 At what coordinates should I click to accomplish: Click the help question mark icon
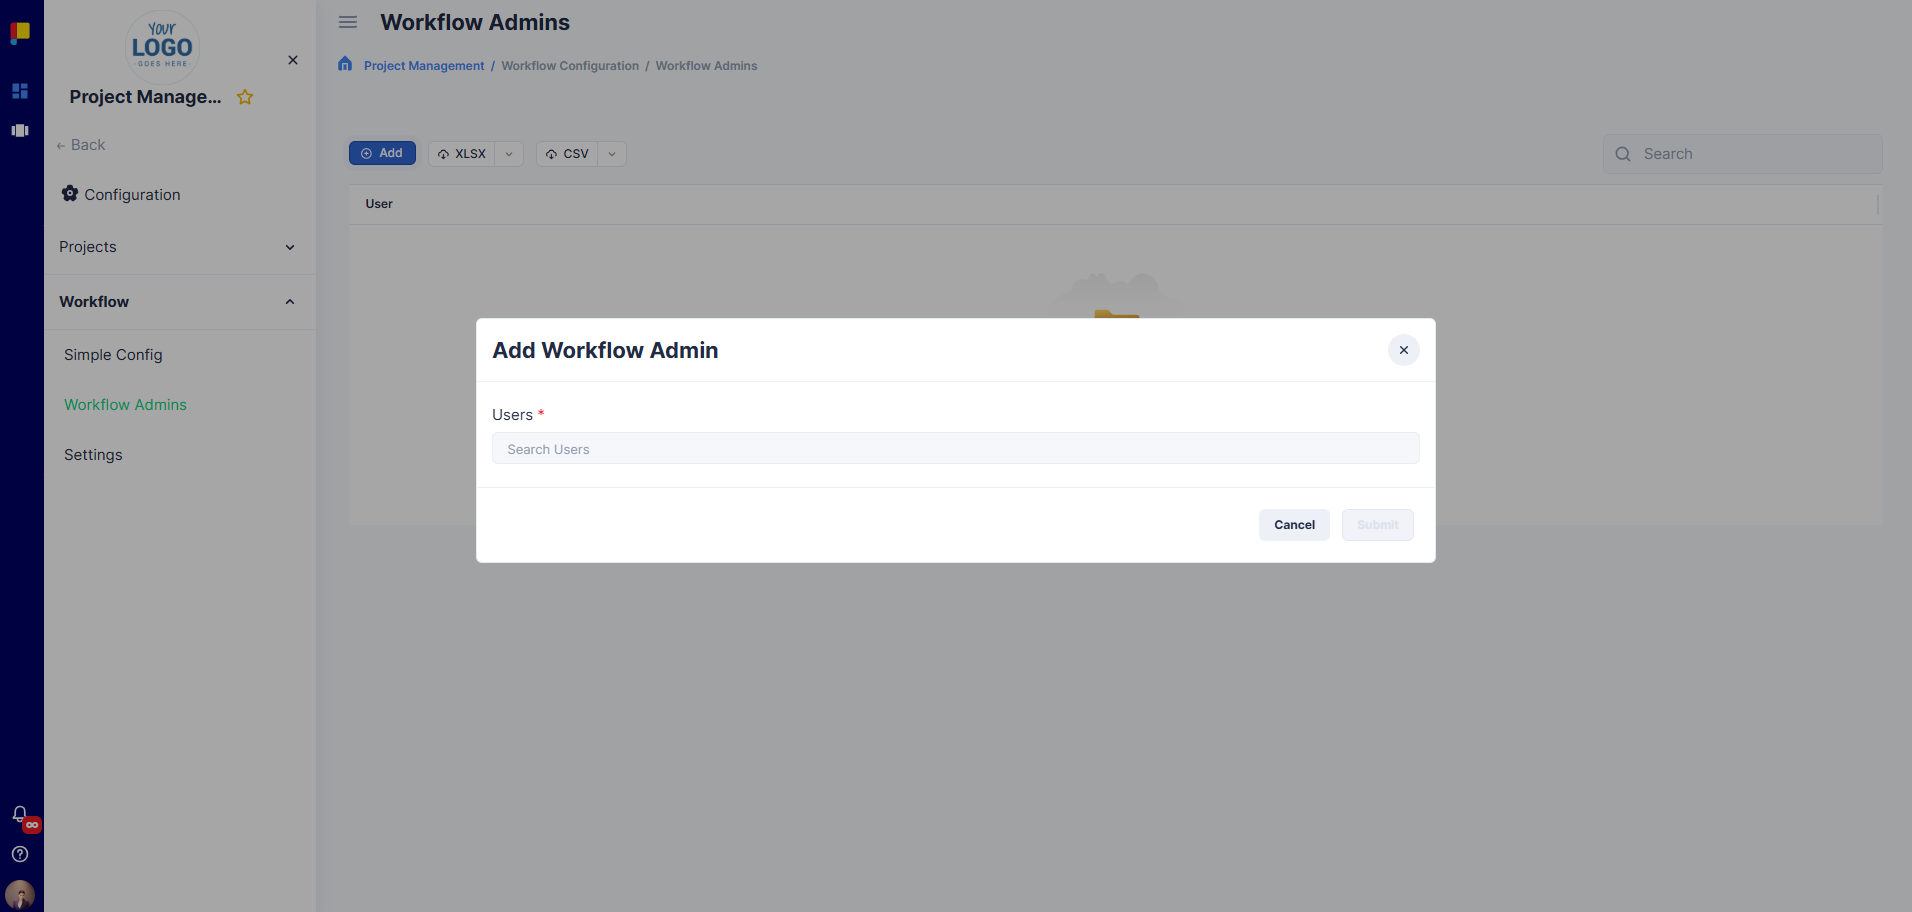click(x=19, y=854)
